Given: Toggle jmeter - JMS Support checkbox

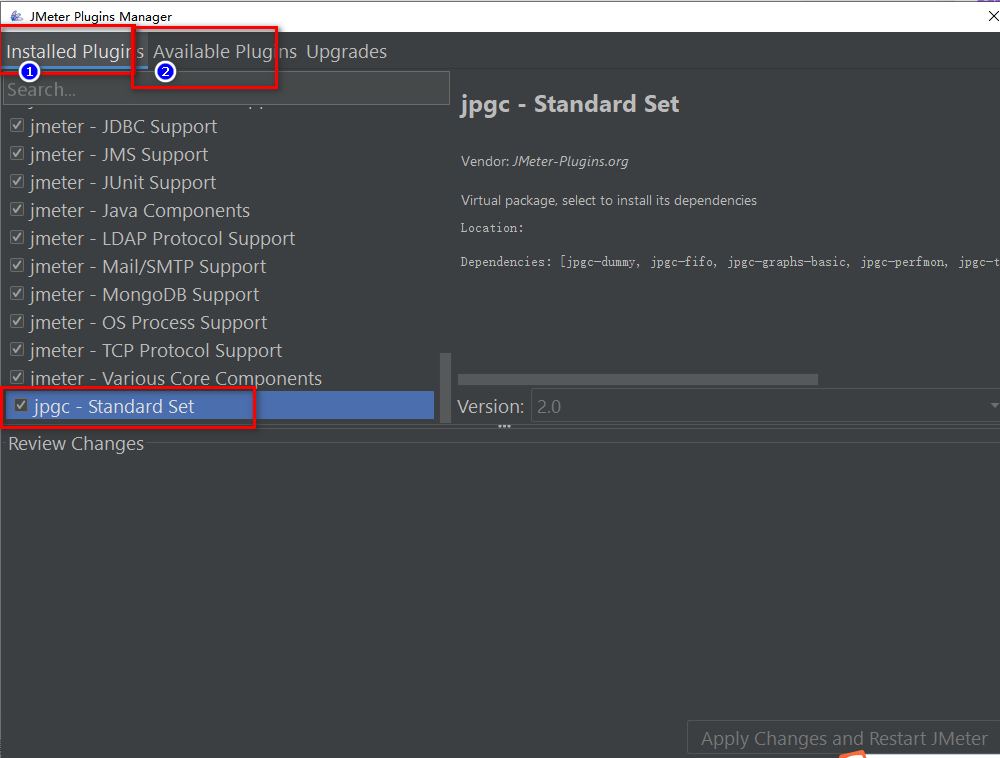Looking at the screenshot, I should pos(17,154).
